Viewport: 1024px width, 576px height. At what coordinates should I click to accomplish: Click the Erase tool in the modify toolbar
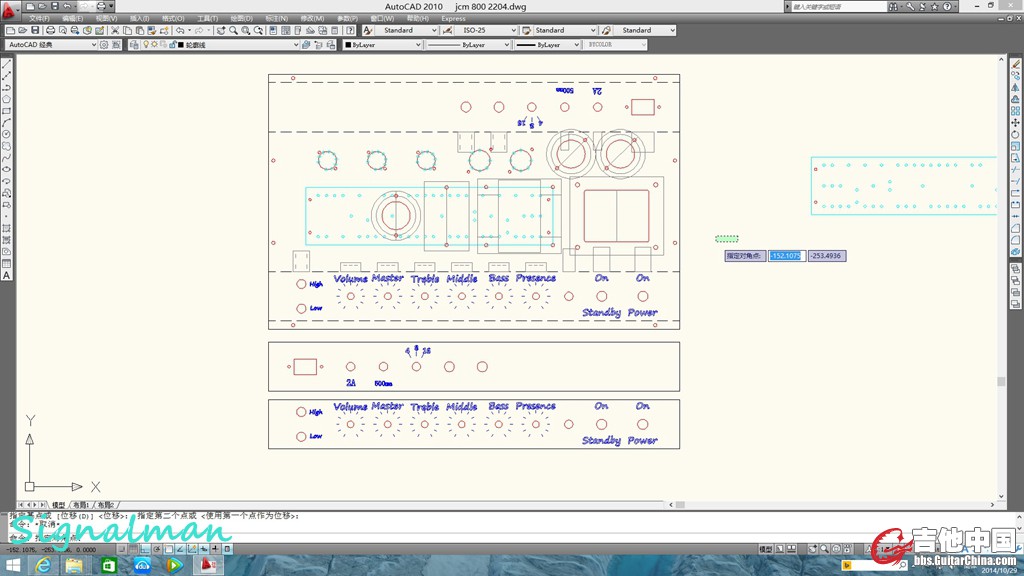coord(1016,64)
